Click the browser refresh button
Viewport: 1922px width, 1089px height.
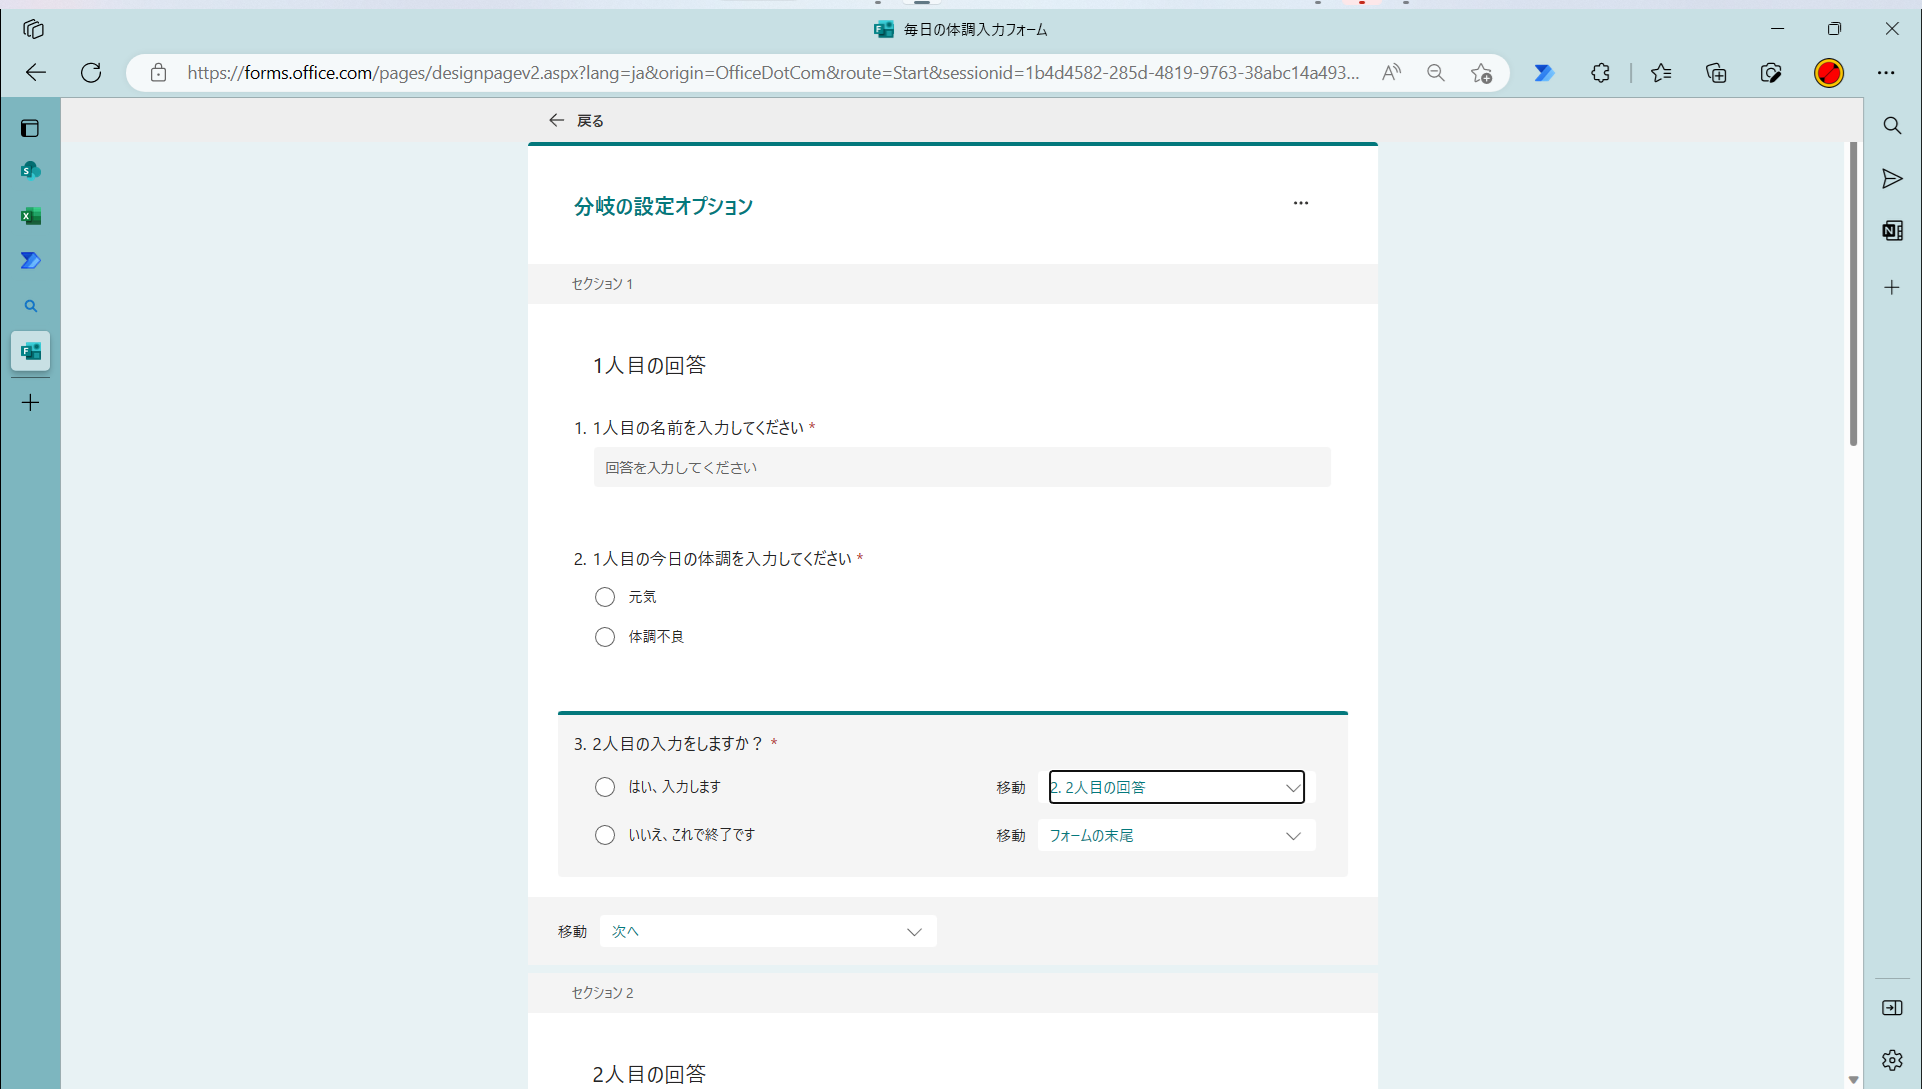[x=91, y=73]
